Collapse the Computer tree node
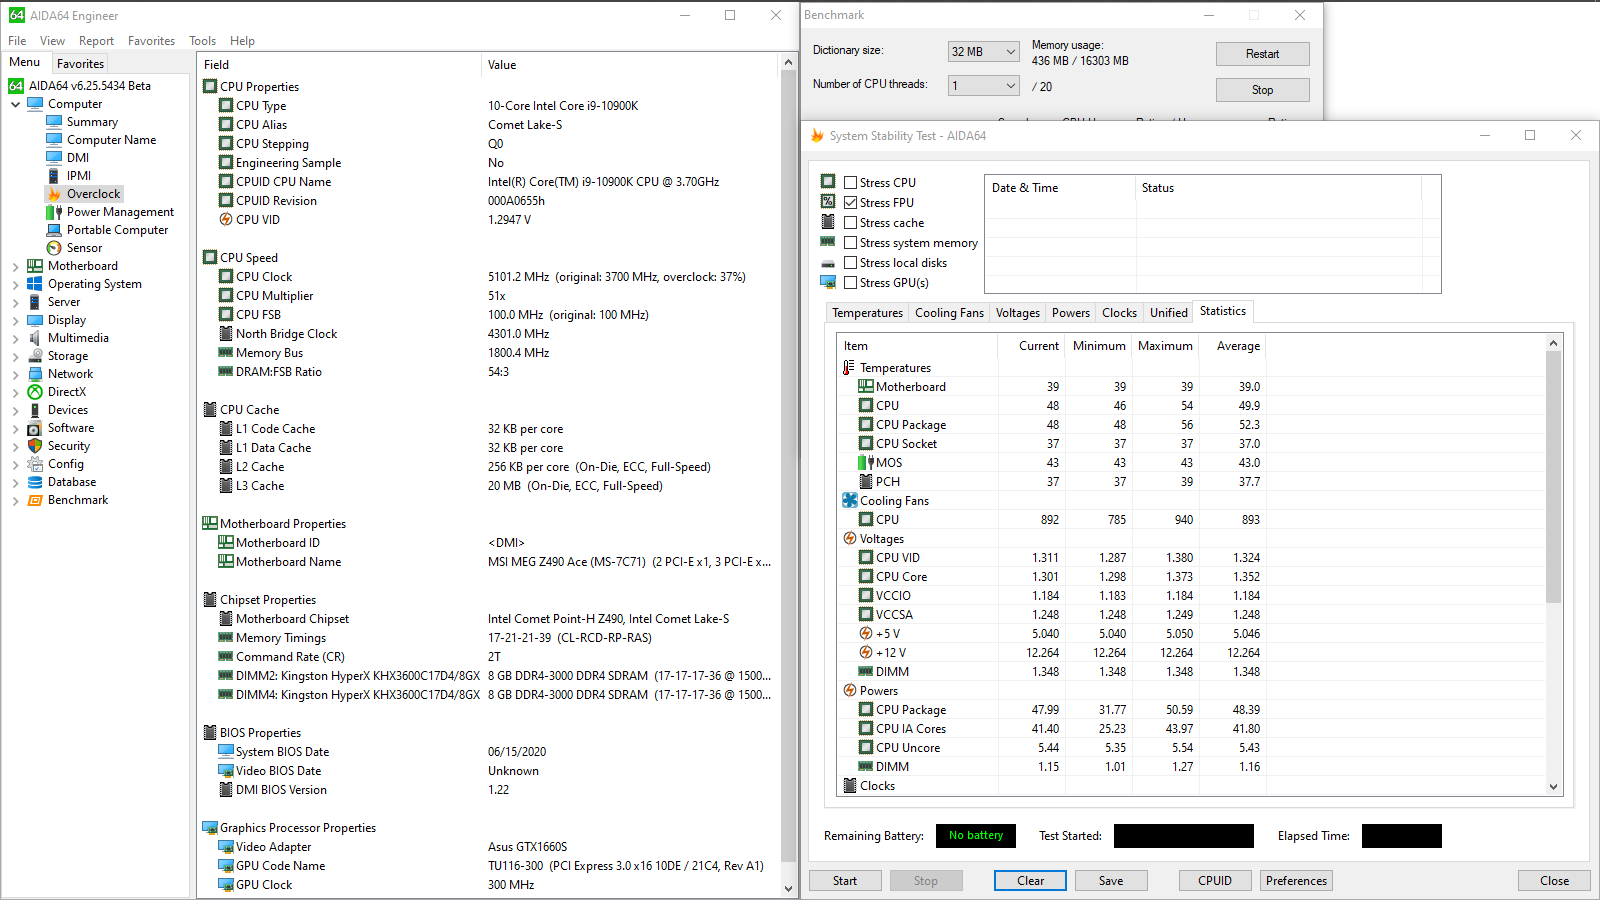Screen dimensions: 1600x900 pos(16,104)
